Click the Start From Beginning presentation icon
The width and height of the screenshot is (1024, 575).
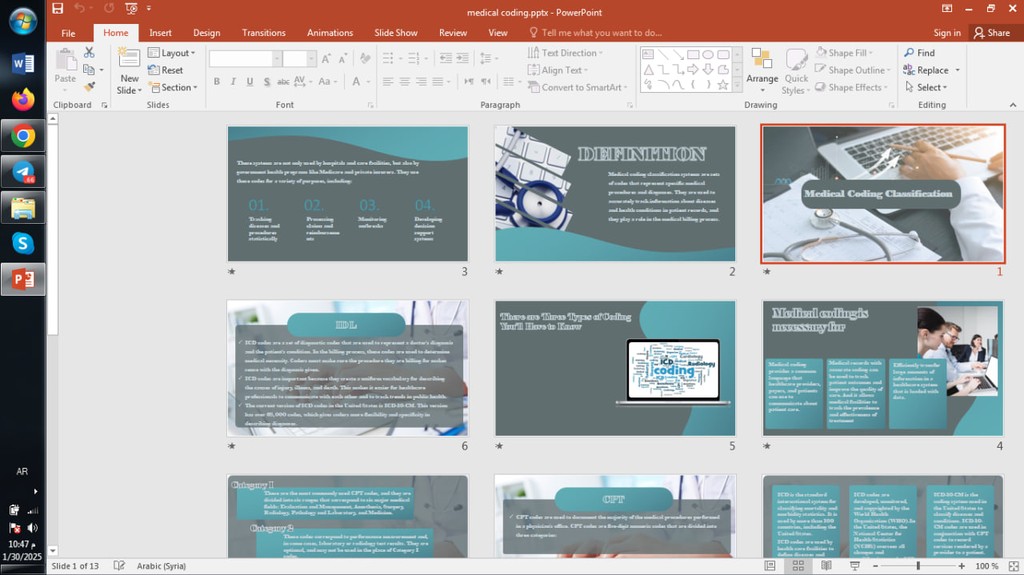131,8
